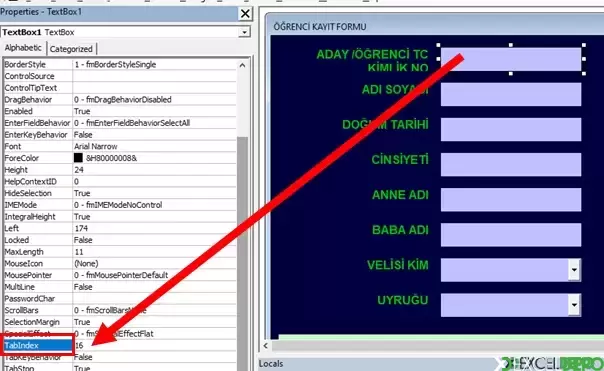Viewport: 604px width, 371px height.
Task: Select the DOĞUM TARİHİ text box
Action: tap(511, 129)
